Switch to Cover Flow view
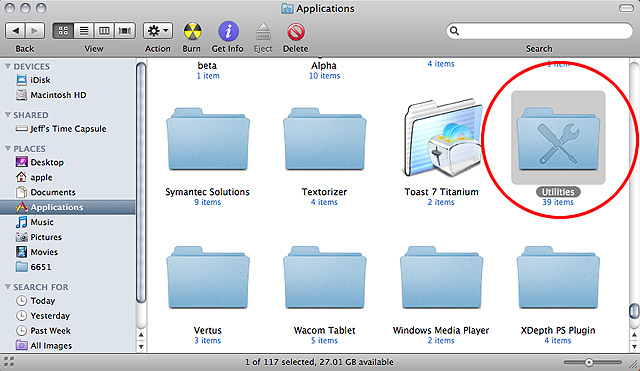640x371 pixels. (125, 31)
